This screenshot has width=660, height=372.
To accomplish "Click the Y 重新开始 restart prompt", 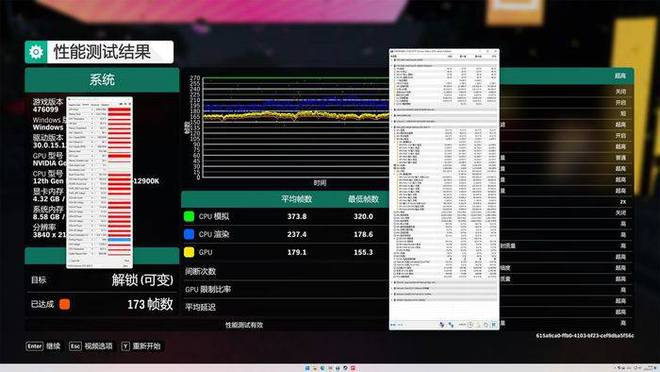I will (141, 346).
